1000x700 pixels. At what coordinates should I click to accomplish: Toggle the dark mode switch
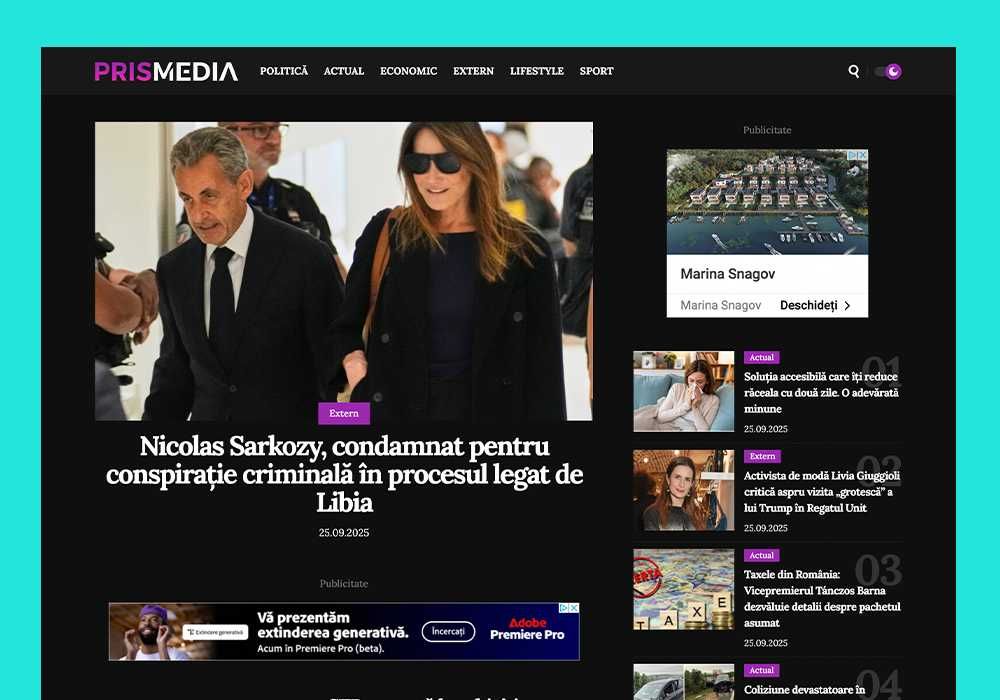pyautogui.click(x=888, y=71)
